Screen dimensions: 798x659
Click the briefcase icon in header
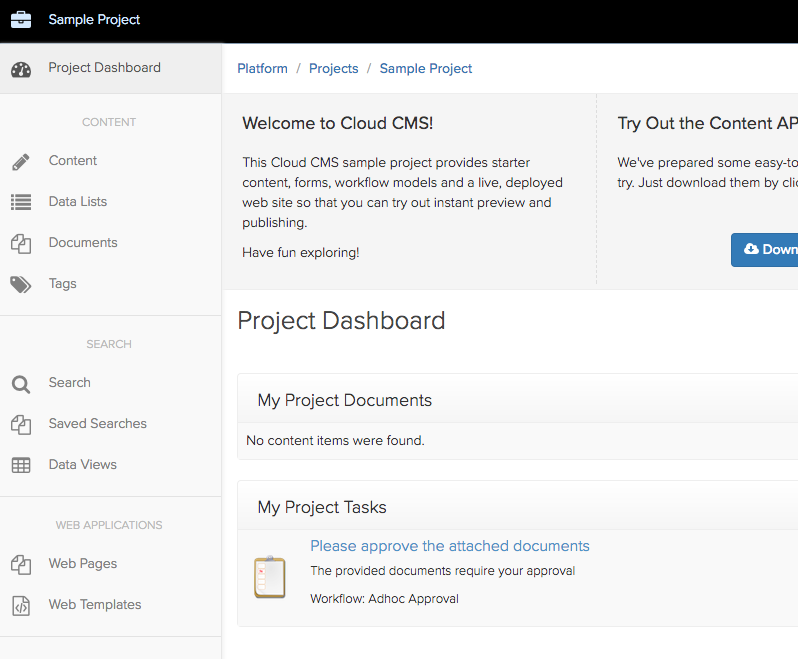(x=21, y=20)
